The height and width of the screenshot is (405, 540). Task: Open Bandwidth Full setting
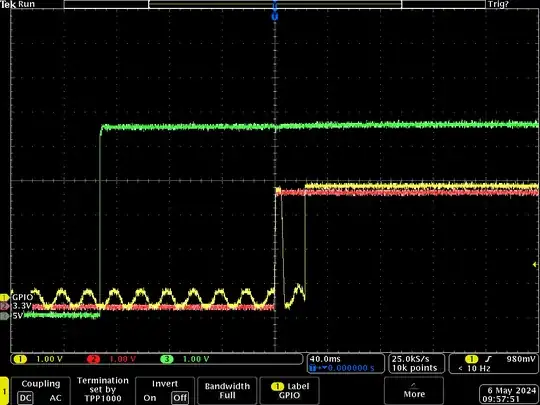point(227,391)
